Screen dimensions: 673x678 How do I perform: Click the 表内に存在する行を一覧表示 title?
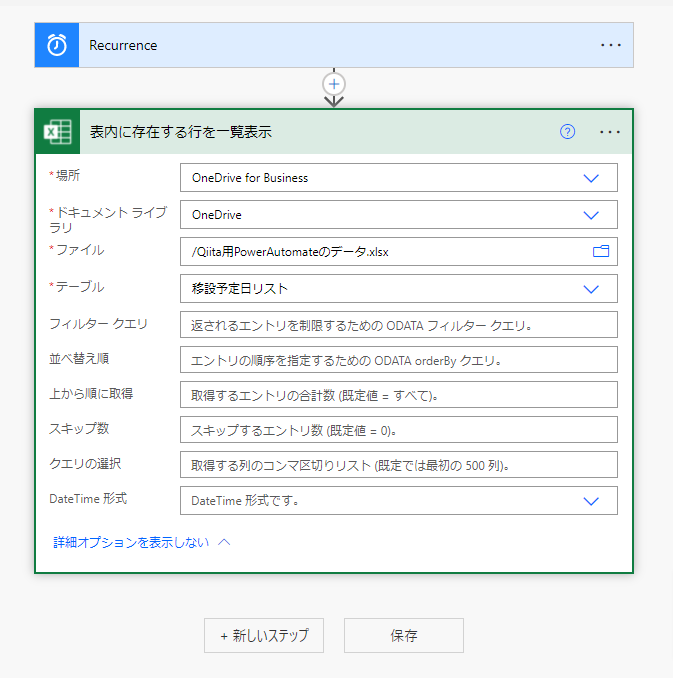[x=181, y=132]
